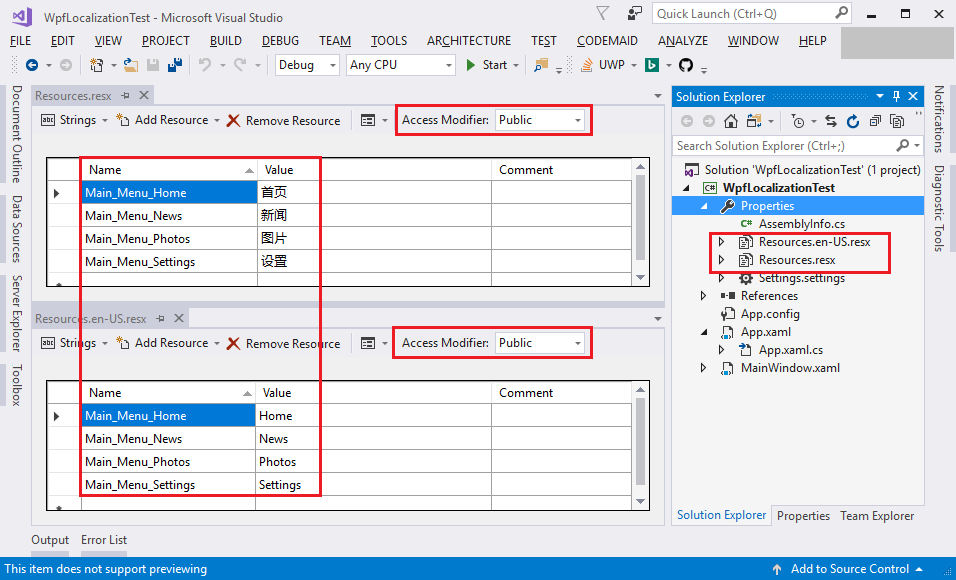Open the CODEMAID menu
Image resolution: width=956 pixels, height=580 pixels.
pyautogui.click(x=607, y=41)
